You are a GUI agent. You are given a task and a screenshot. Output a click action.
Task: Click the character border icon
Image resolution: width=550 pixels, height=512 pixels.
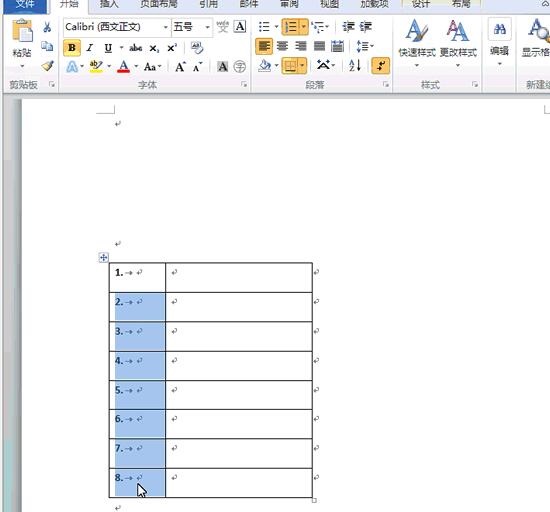(240, 27)
